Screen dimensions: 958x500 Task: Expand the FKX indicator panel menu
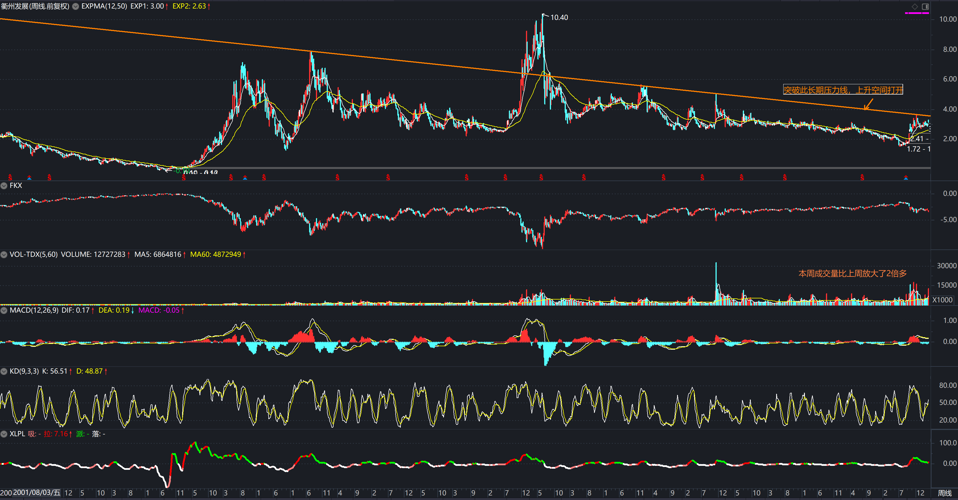coord(5,185)
